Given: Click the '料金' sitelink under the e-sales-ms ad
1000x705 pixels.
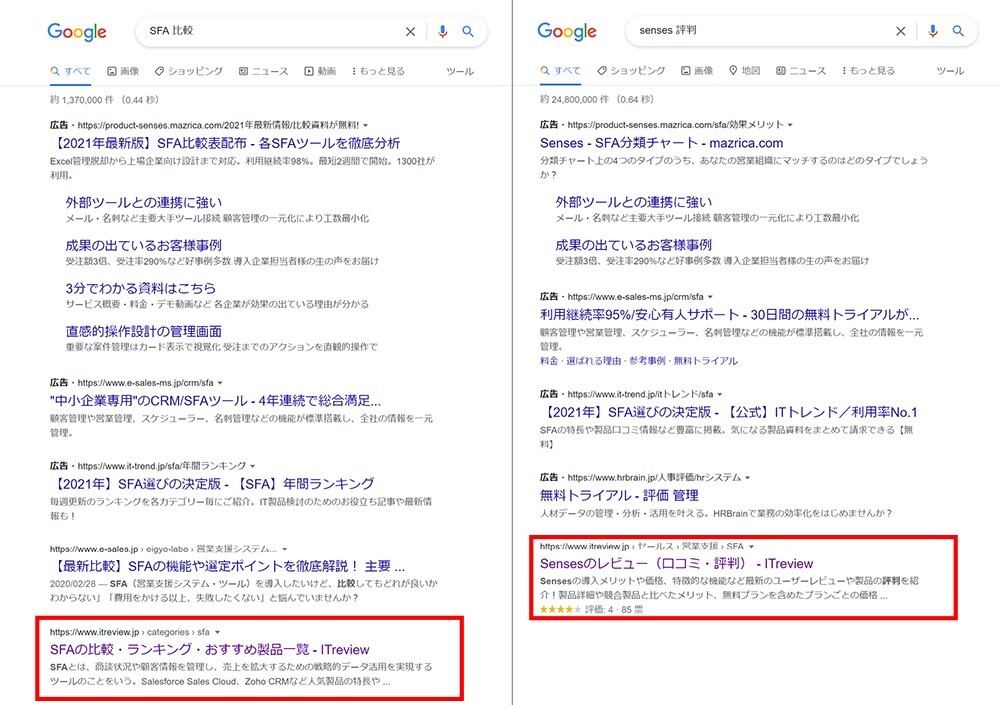Looking at the screenshot, I should 548,361.
